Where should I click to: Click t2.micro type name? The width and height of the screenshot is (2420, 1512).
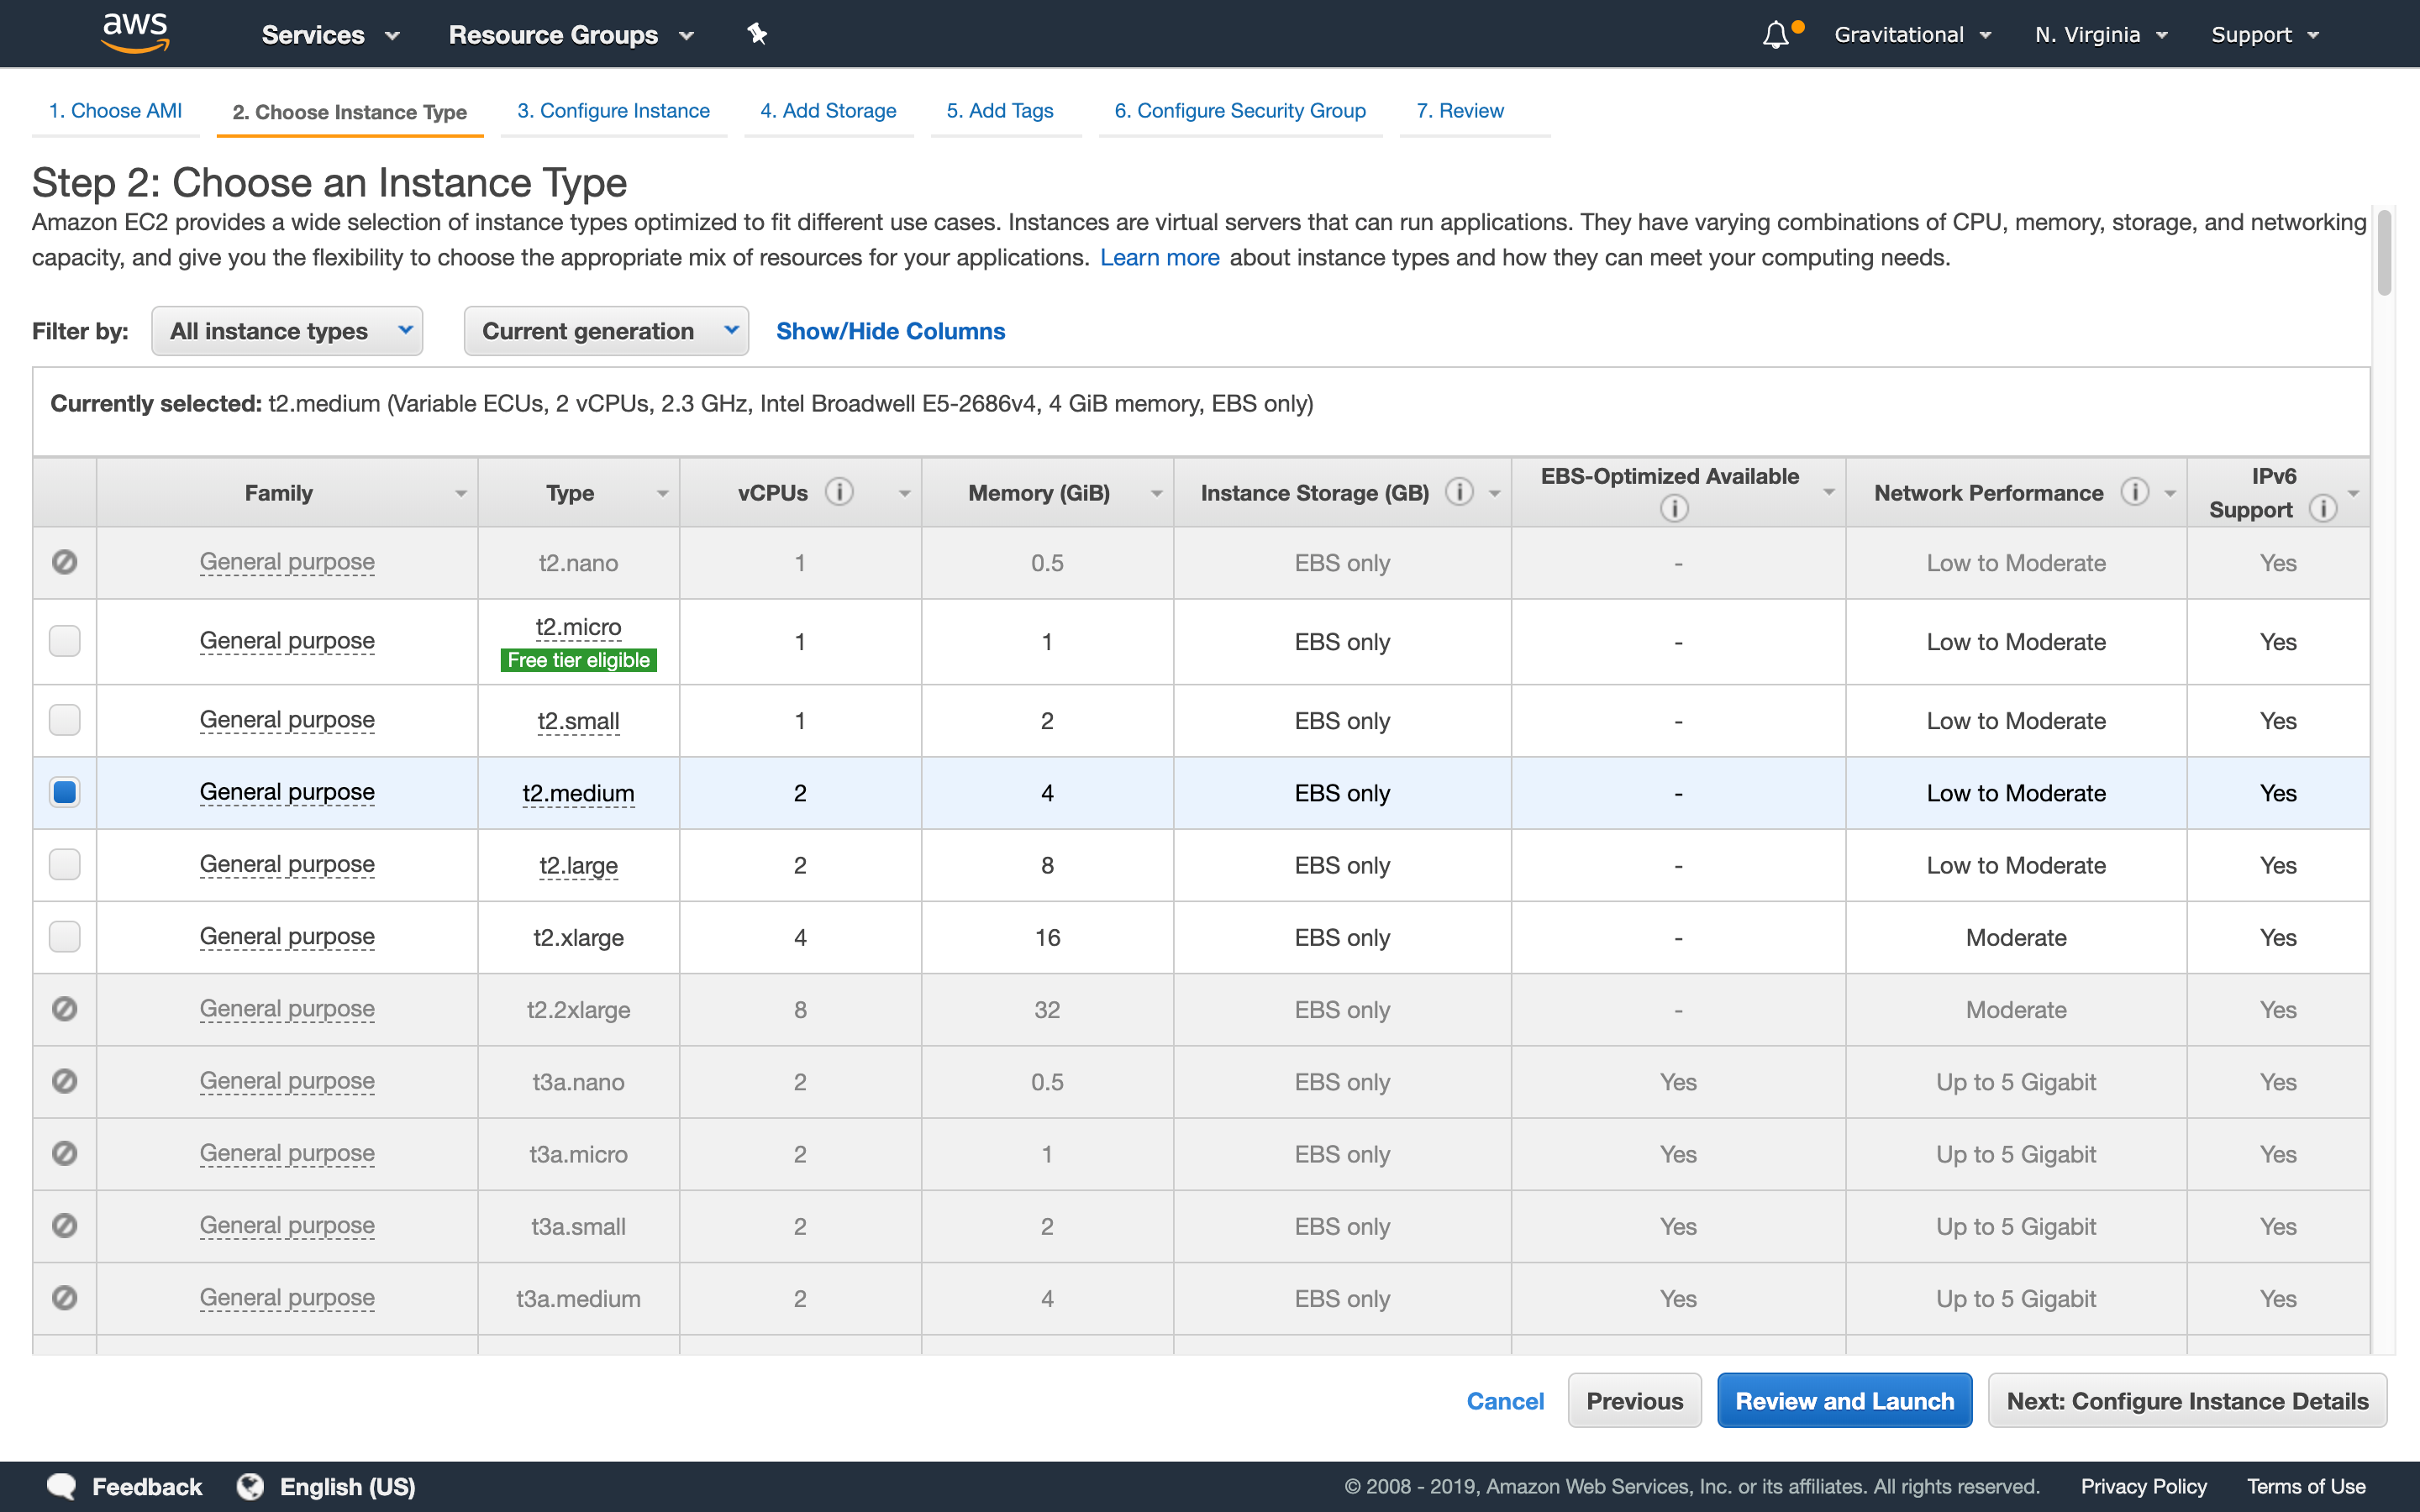(x=578, y=627)
